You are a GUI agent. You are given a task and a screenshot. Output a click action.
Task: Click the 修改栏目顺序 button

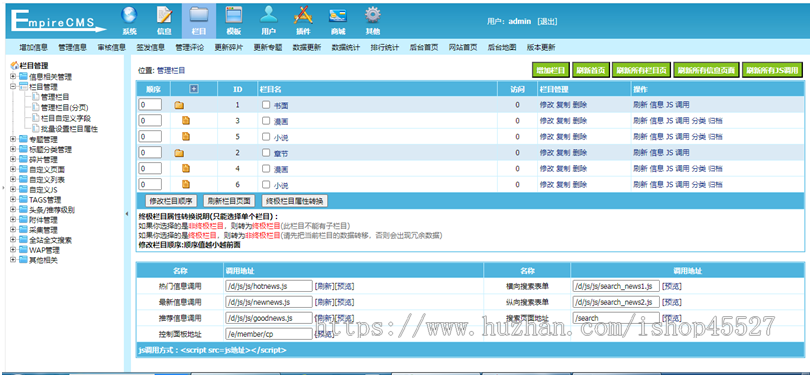pyautogui.click(x=170, y=201)
